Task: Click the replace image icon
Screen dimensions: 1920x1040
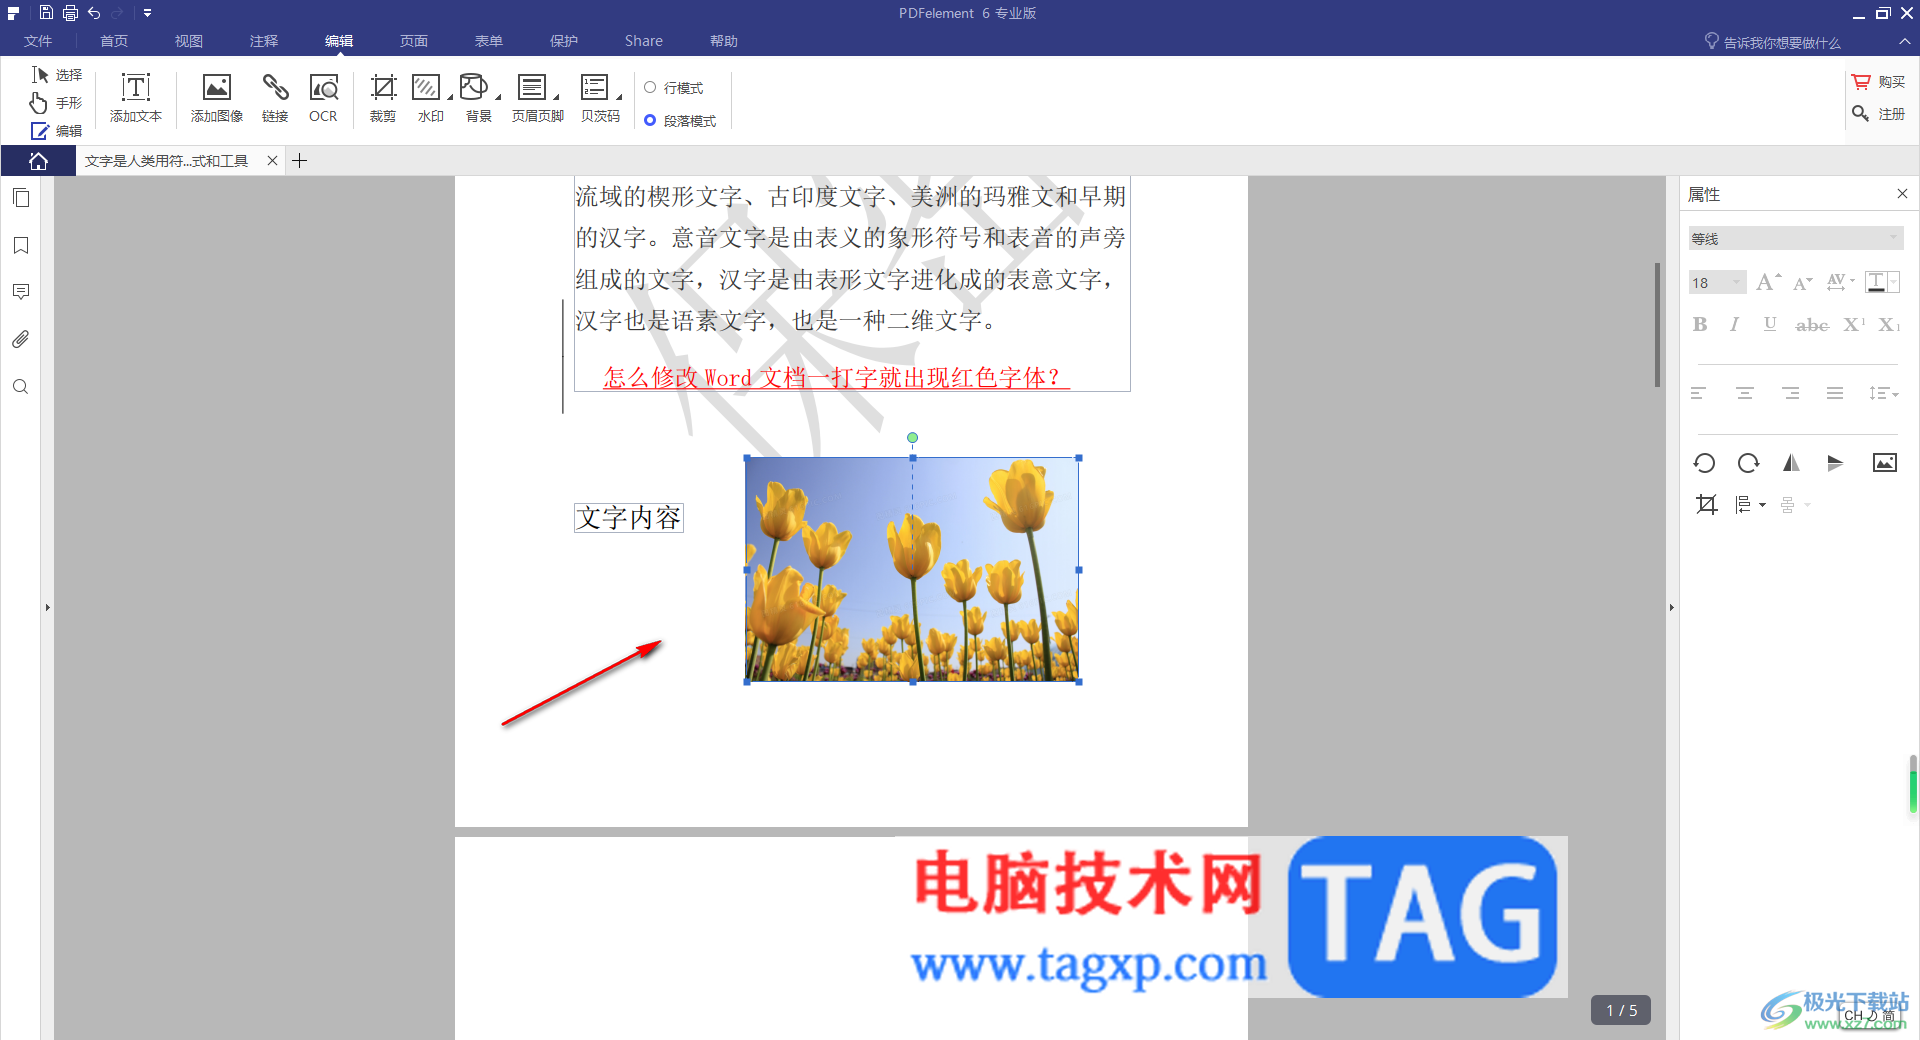Action: tap(1885, 463)
